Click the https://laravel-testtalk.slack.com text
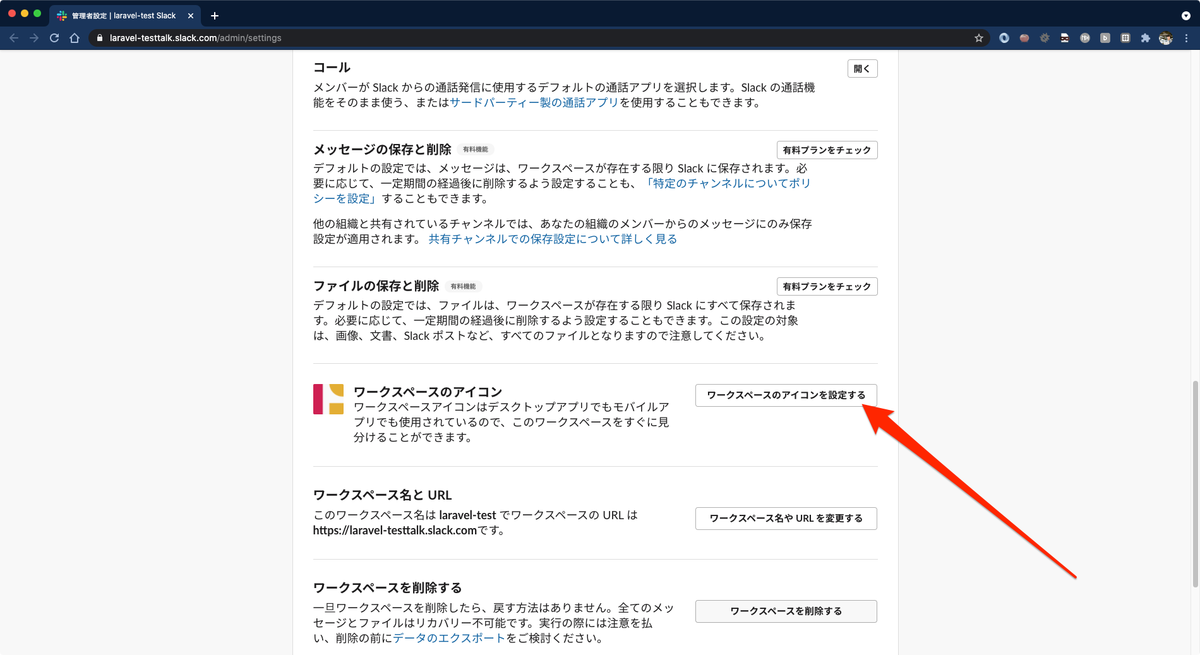1200x655 pixels. pyautogui.click(x=394, y=530)
